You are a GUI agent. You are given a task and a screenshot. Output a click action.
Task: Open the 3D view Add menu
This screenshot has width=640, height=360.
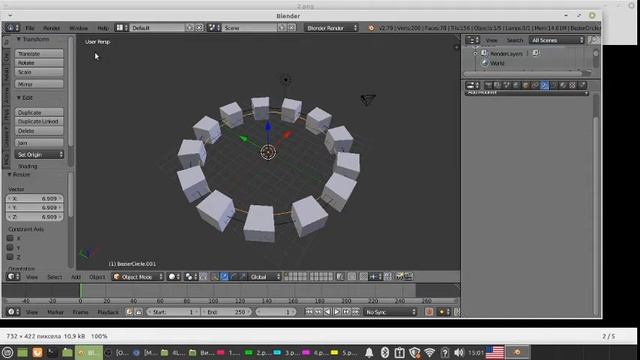[x=76, y=277]
